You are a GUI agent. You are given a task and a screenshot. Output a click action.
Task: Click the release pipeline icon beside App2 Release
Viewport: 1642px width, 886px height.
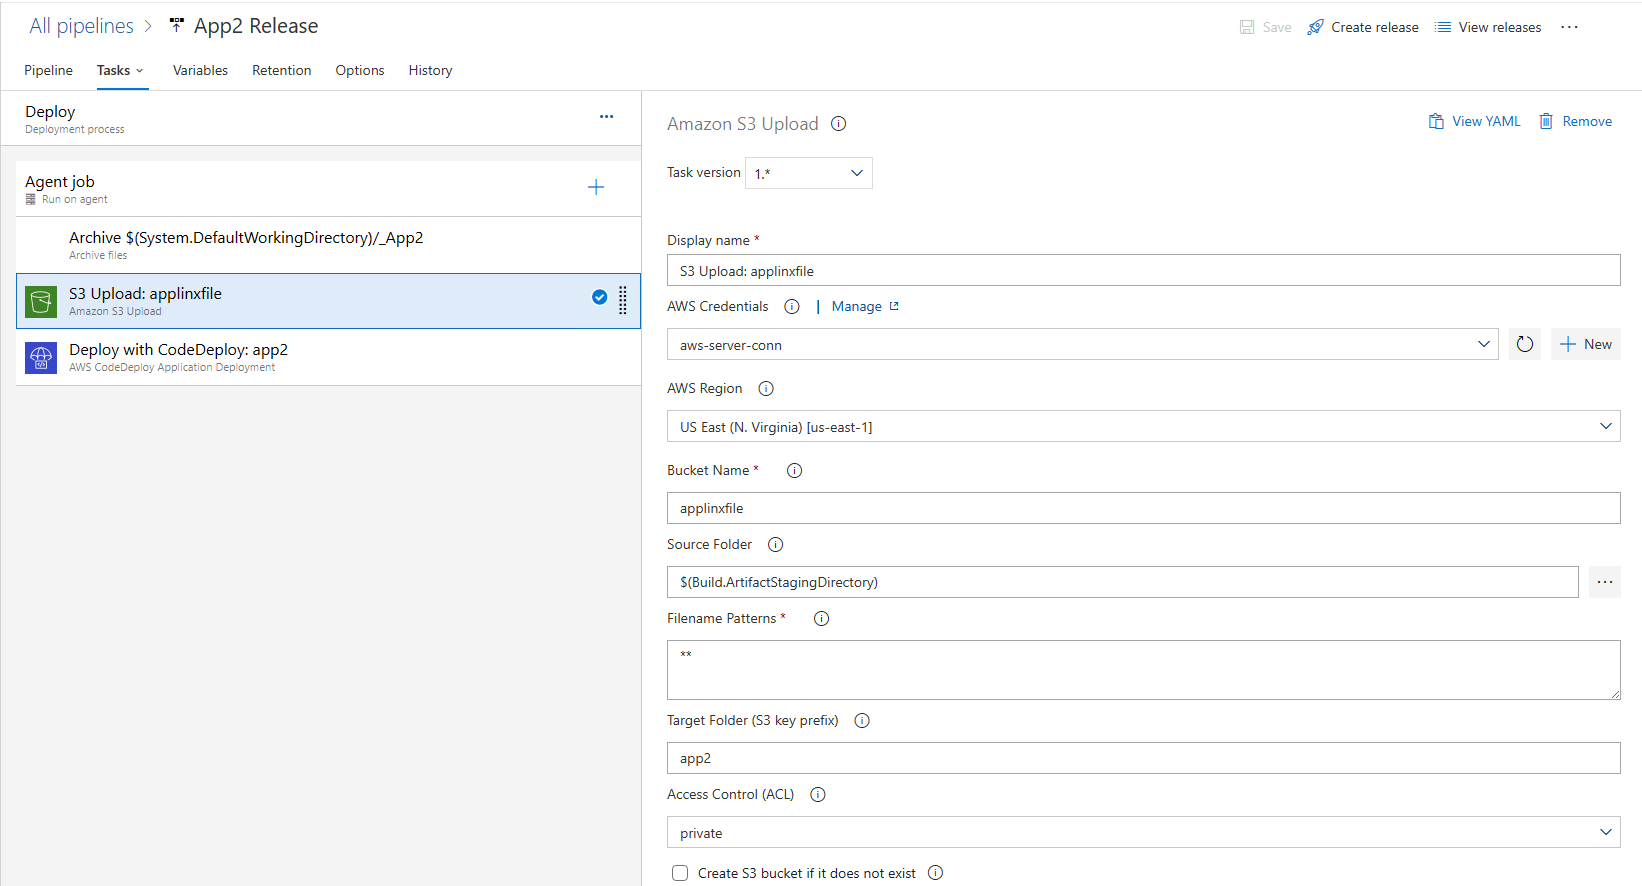[177, 26]
